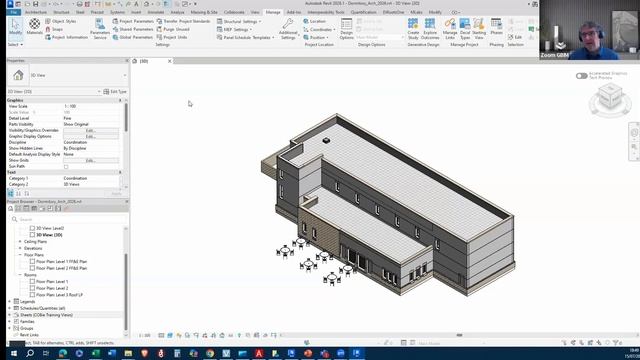Screen dimensions: 640x360
Task: Open the Structural Settings dropdown
Action: 239,21
